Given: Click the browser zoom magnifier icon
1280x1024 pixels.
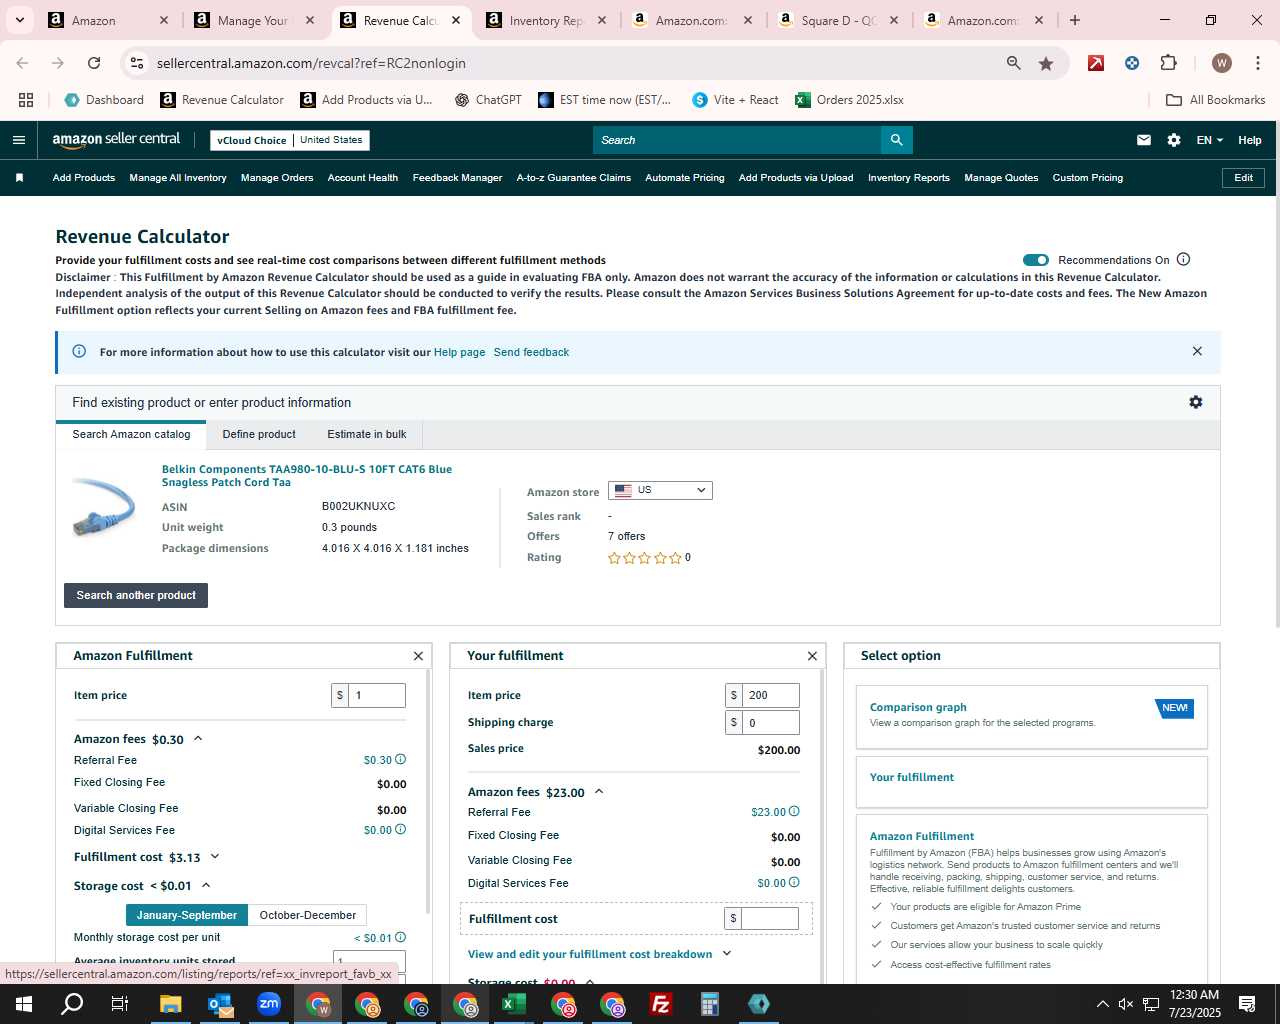Looking at the screenshot, I should coord(1014,63).
